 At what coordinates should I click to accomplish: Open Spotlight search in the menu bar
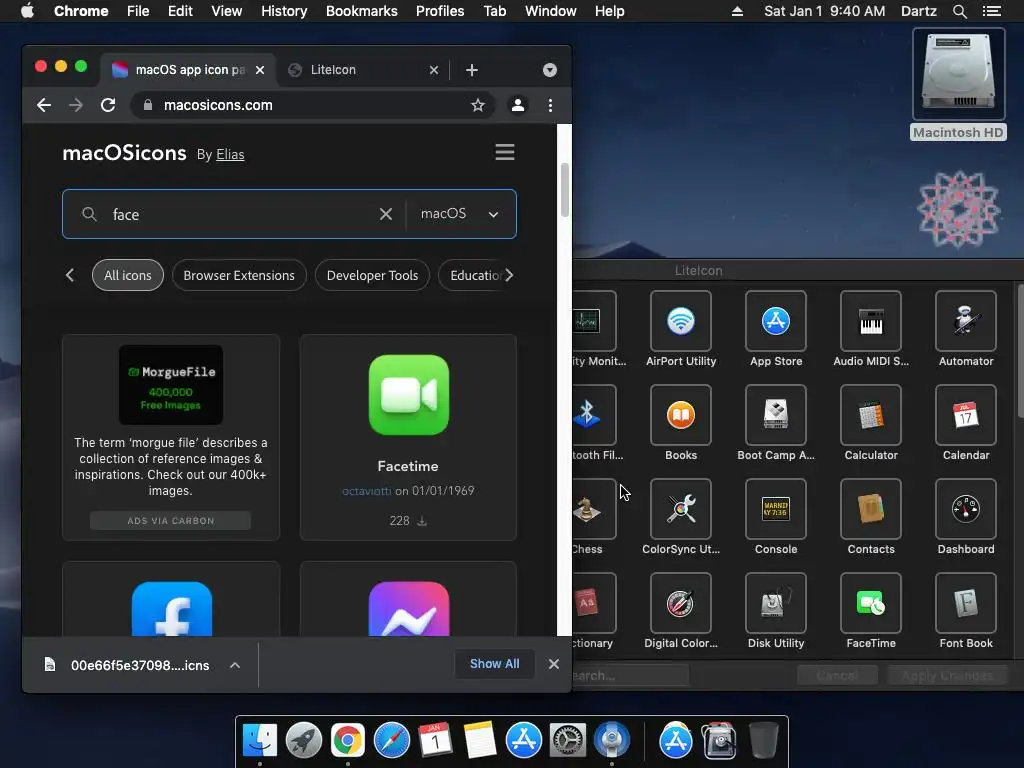pyautogui.click(x=959, y=11)
